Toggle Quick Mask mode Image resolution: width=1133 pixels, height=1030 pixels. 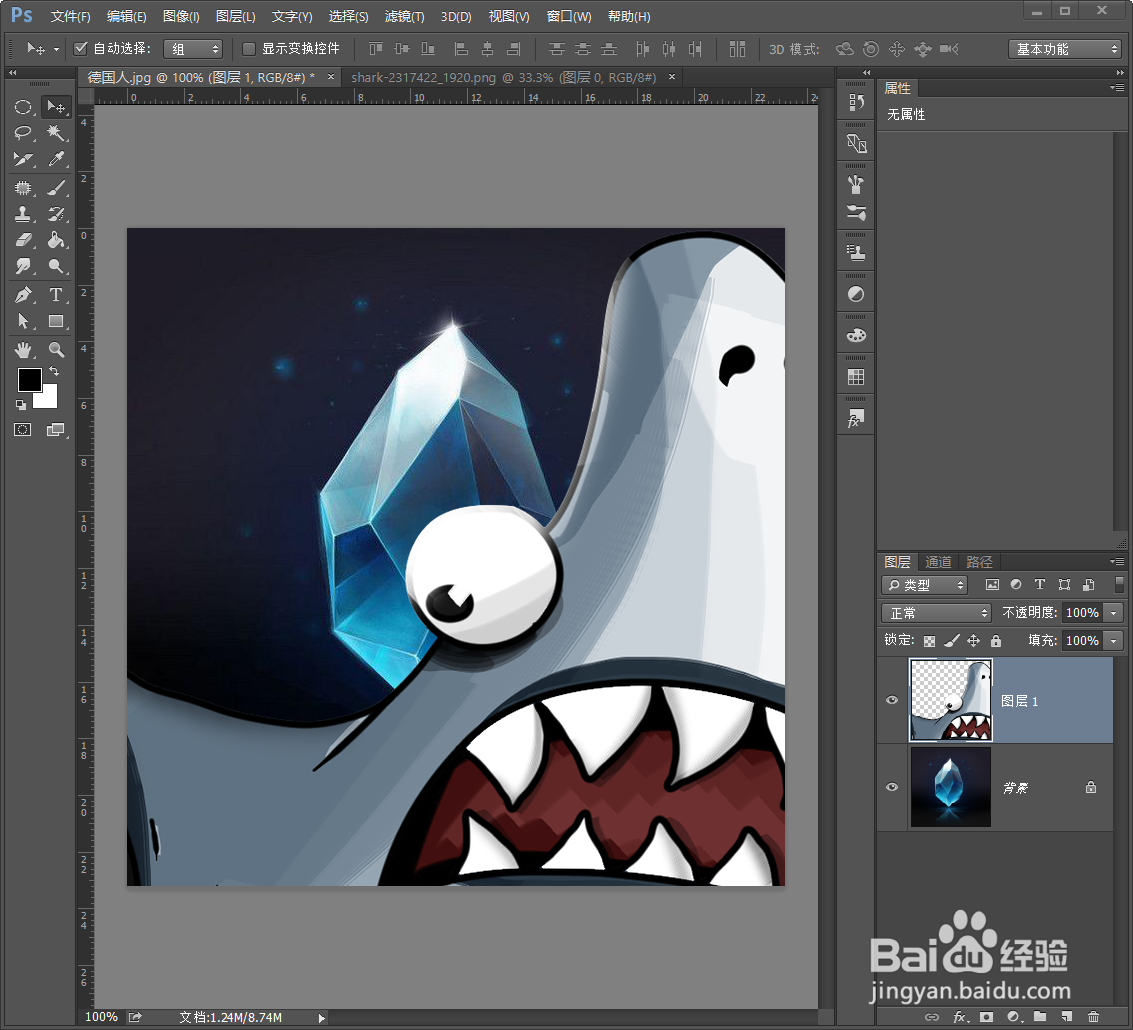tap(22, 429)
